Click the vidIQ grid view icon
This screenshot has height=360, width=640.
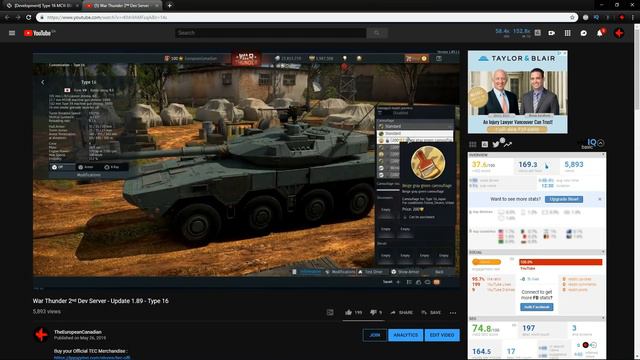pos(473,144)
